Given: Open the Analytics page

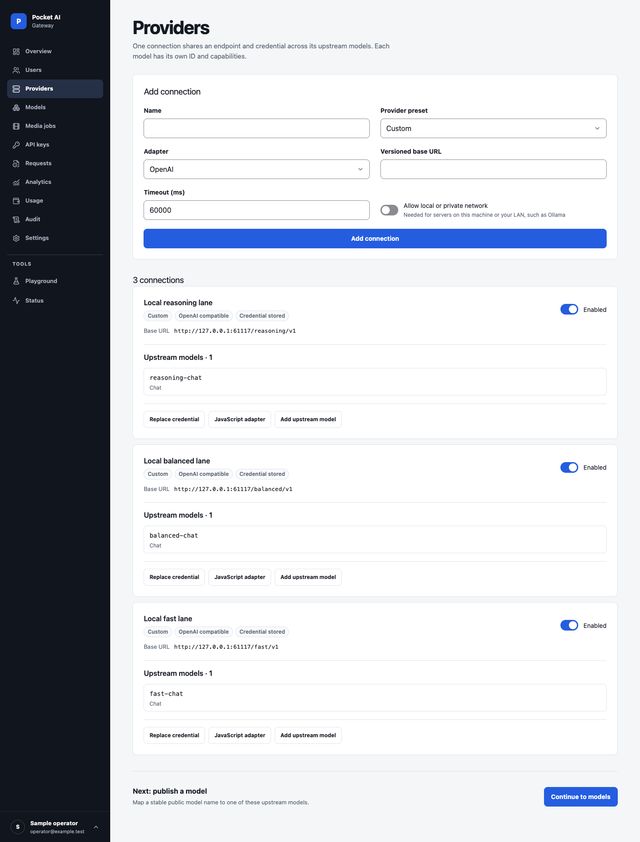Looking at the screenshot, I should tap(55, 182).
